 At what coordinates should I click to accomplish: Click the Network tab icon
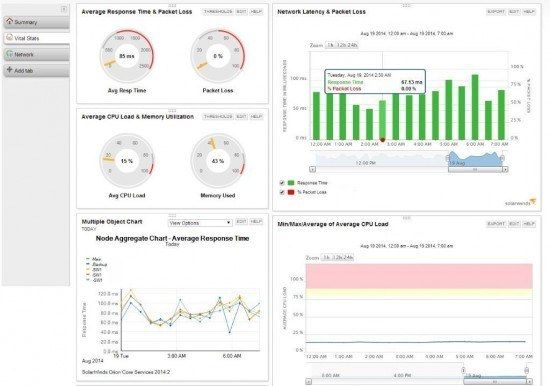tap(9, 54)
